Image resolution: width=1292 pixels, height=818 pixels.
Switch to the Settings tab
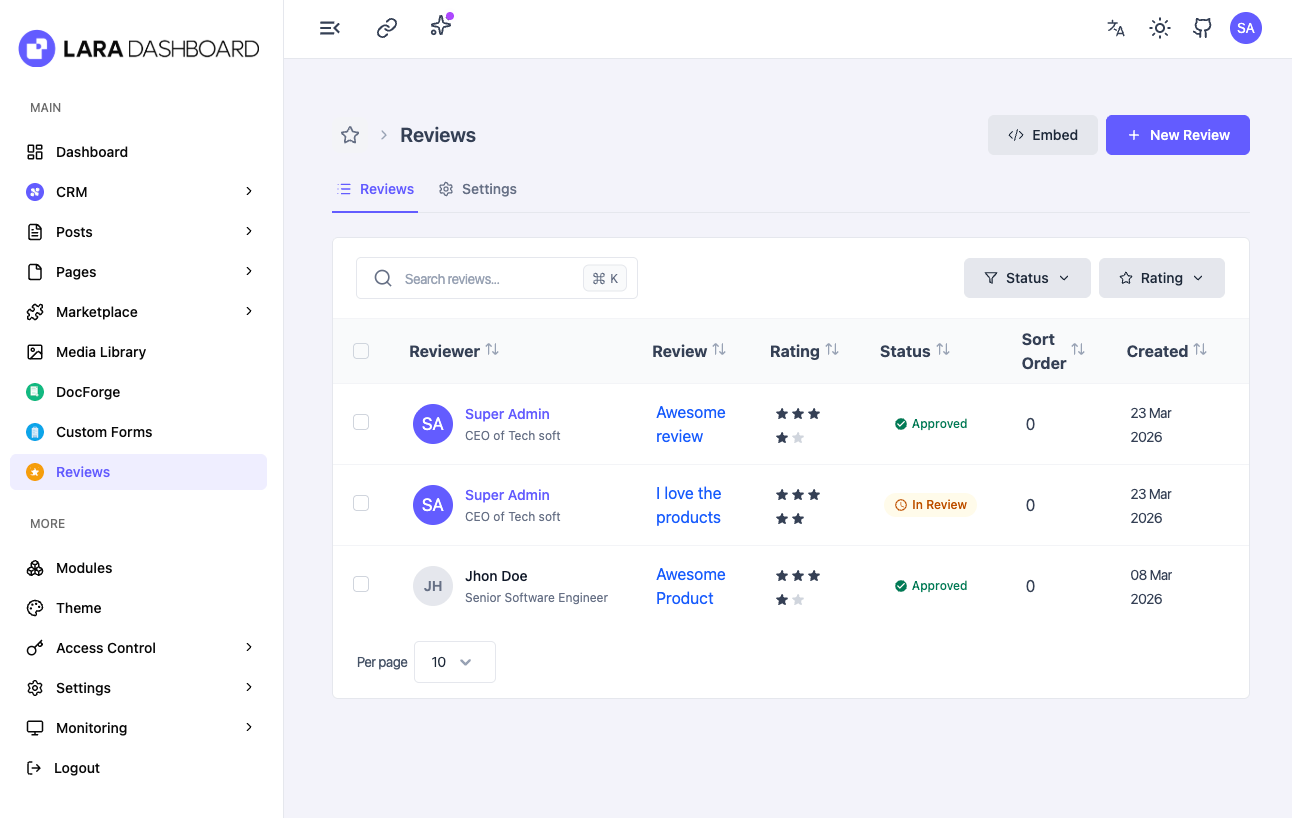point(477,189)
